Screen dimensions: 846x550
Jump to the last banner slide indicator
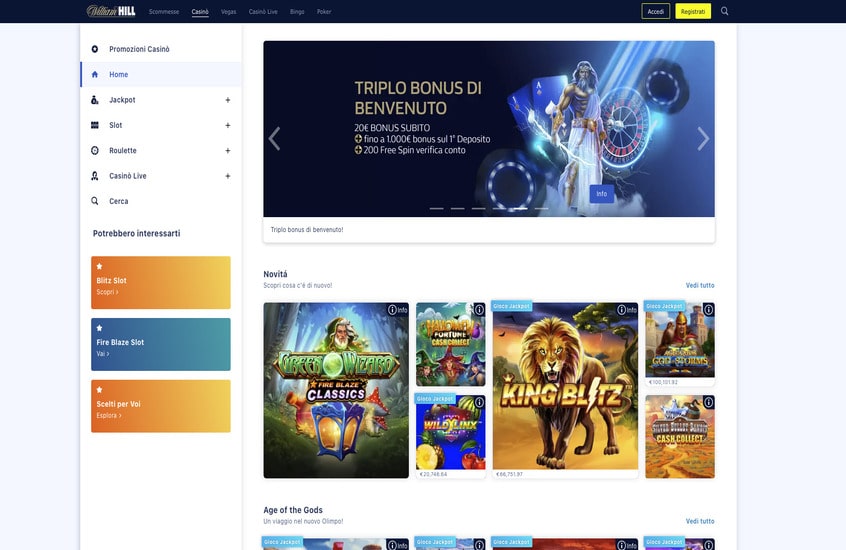click(x=541, y=208)
